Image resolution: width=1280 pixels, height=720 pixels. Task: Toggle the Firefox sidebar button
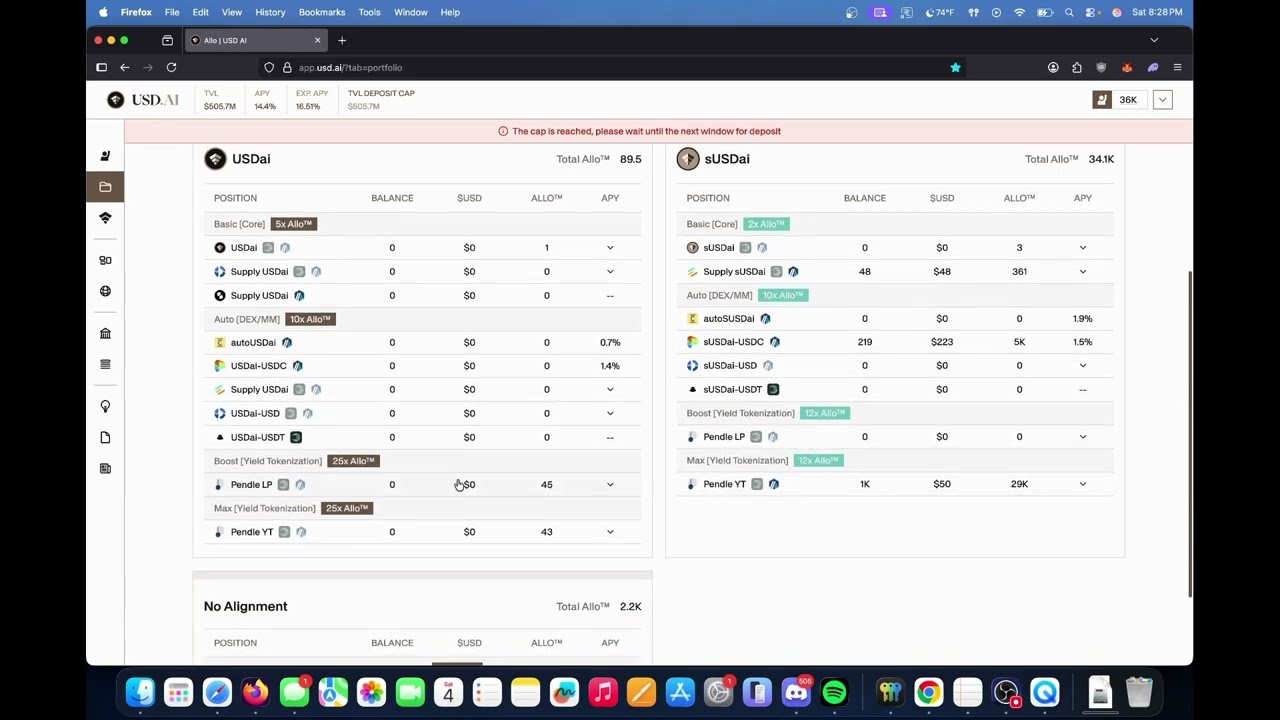101,67
